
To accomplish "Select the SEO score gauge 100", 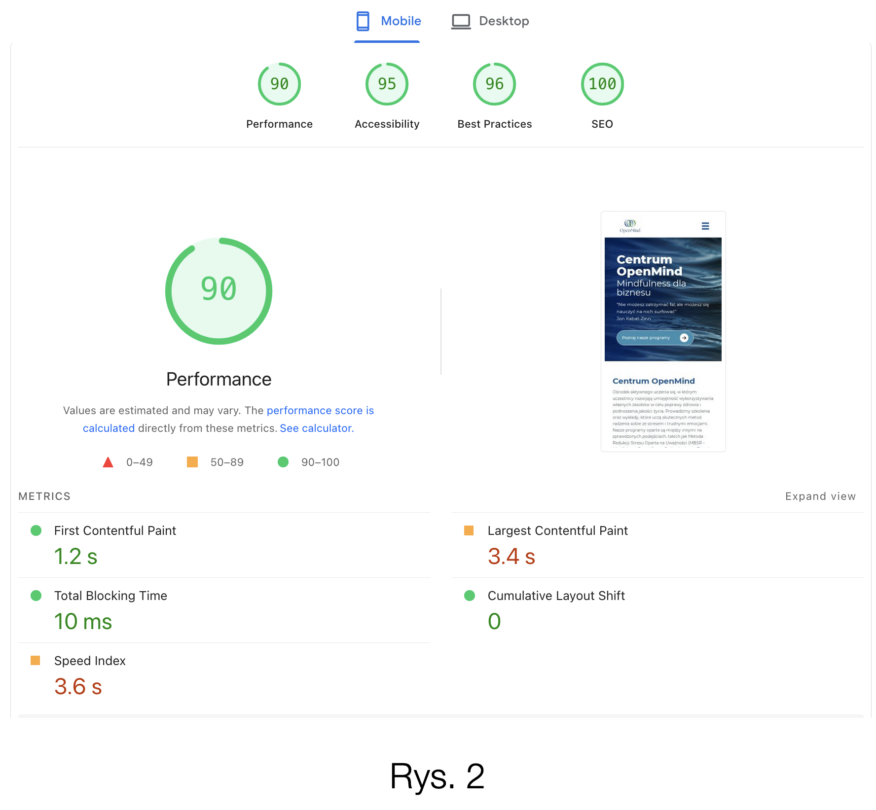I will pyautogui.click(x=602, y=85).
